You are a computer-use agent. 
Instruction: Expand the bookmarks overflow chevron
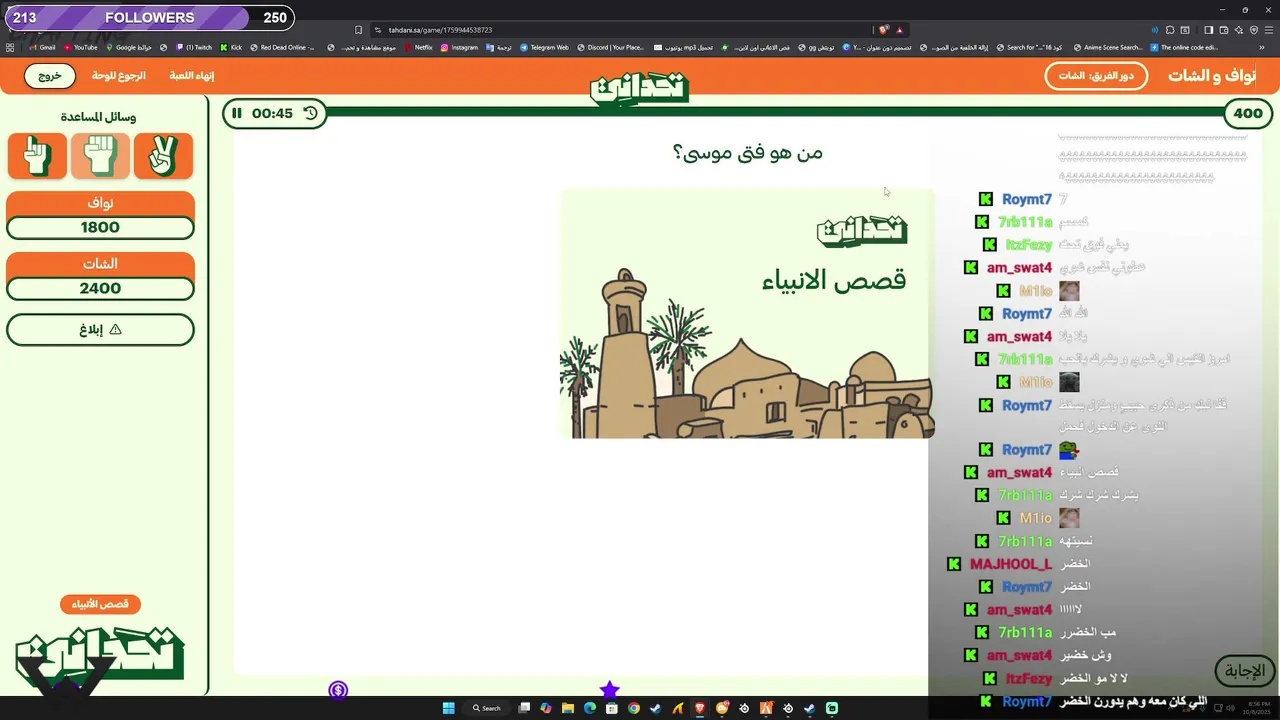(x=1261, y=47)
